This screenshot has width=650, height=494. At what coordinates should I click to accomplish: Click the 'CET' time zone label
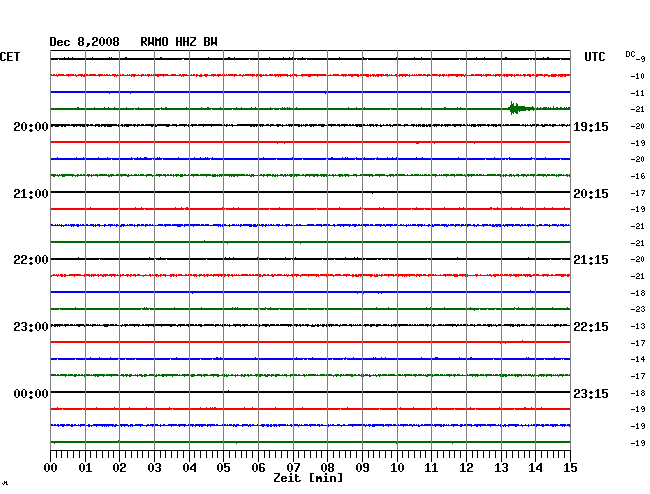10,57
